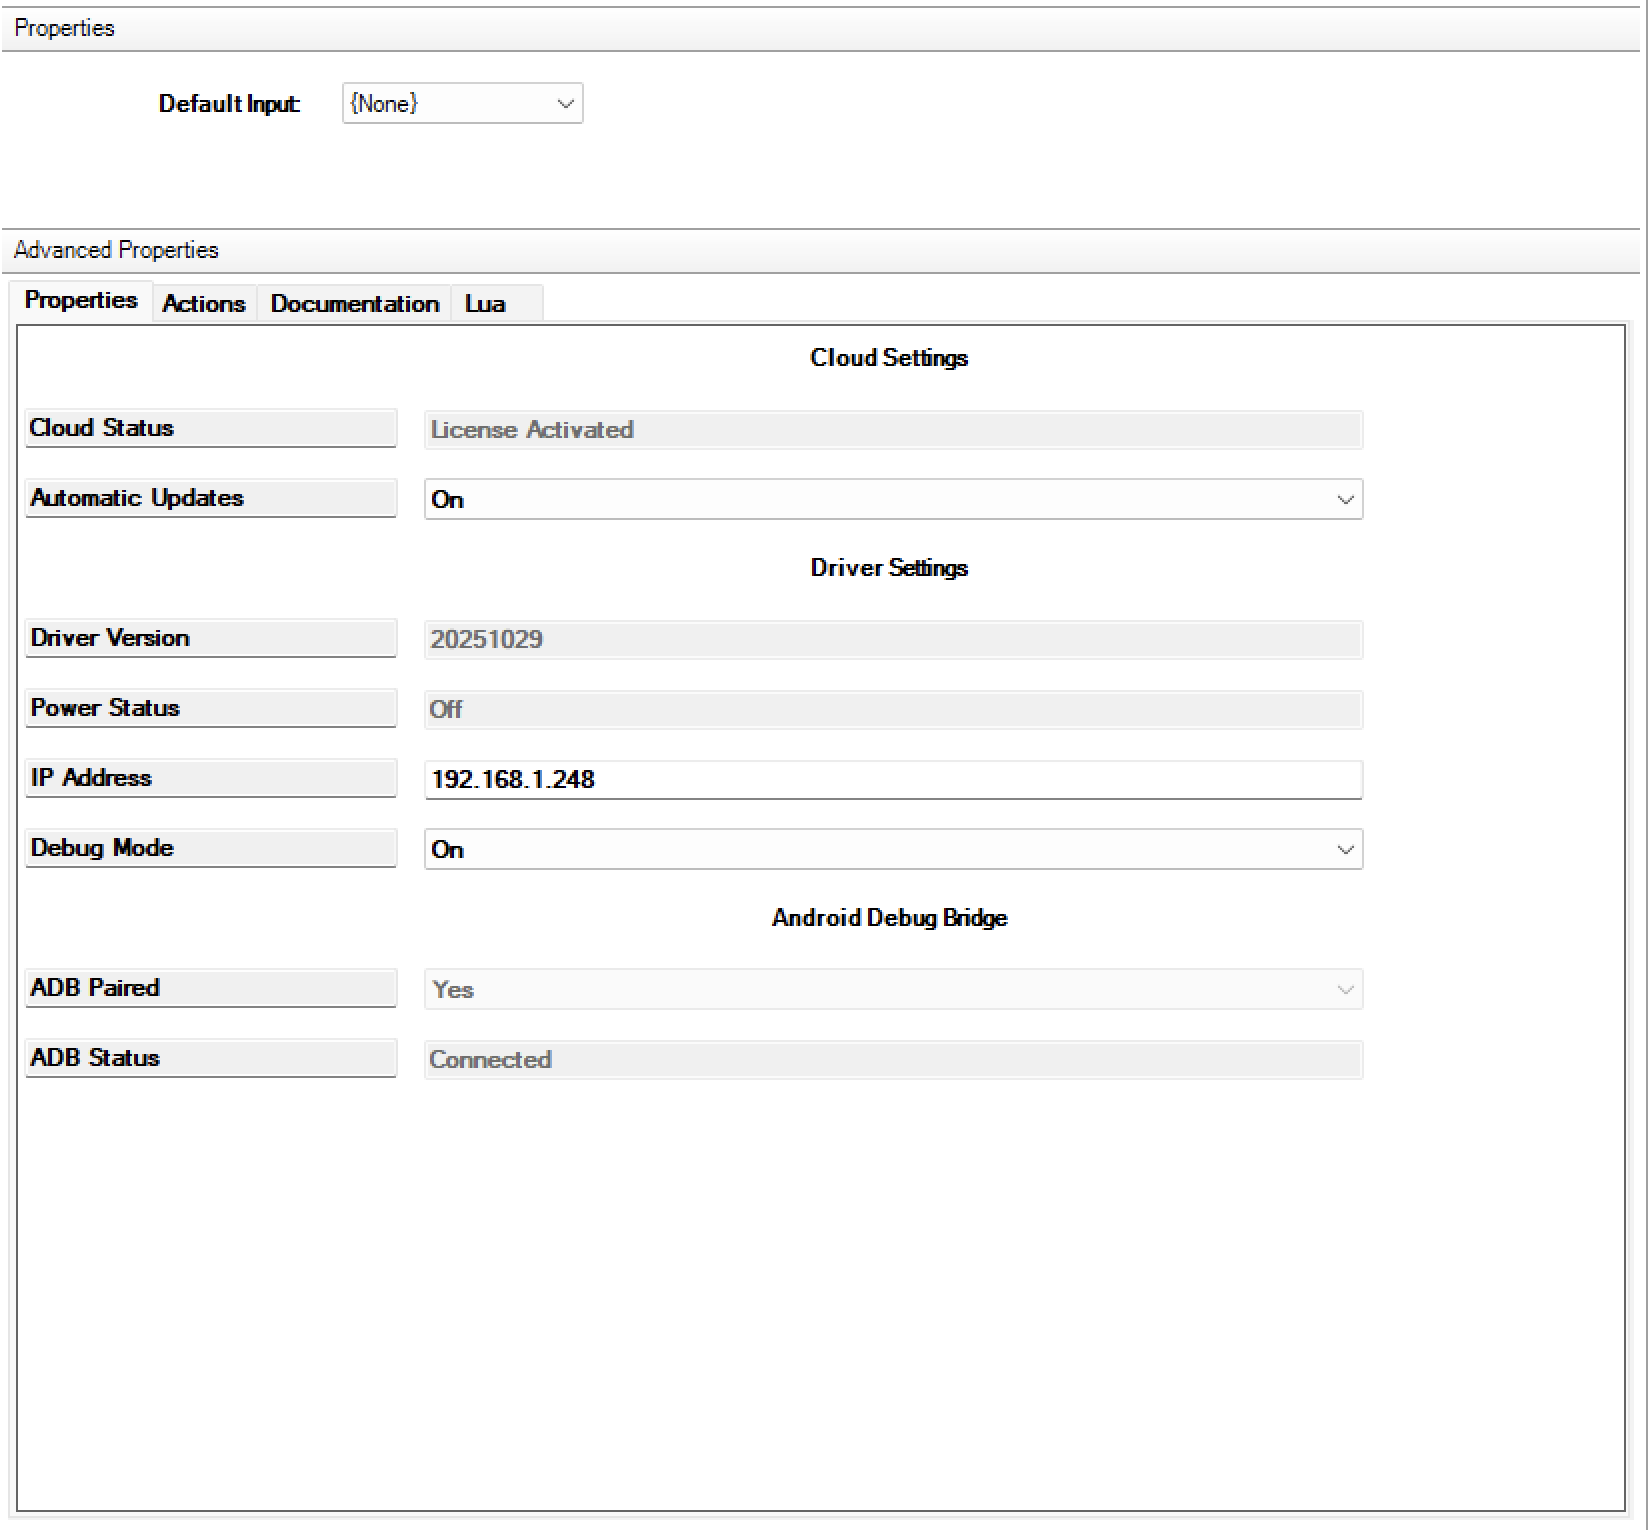Click the Power Status property label
1648x1530 pixels.
(210, 708)
